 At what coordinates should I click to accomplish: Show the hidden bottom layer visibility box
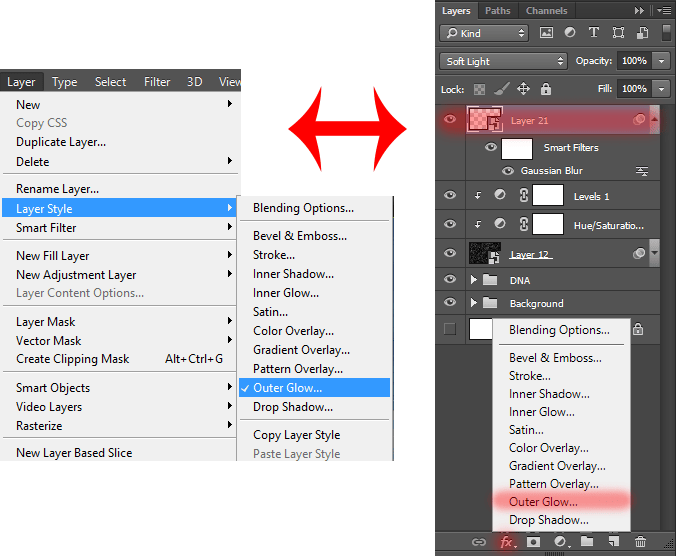pos(450,329)
